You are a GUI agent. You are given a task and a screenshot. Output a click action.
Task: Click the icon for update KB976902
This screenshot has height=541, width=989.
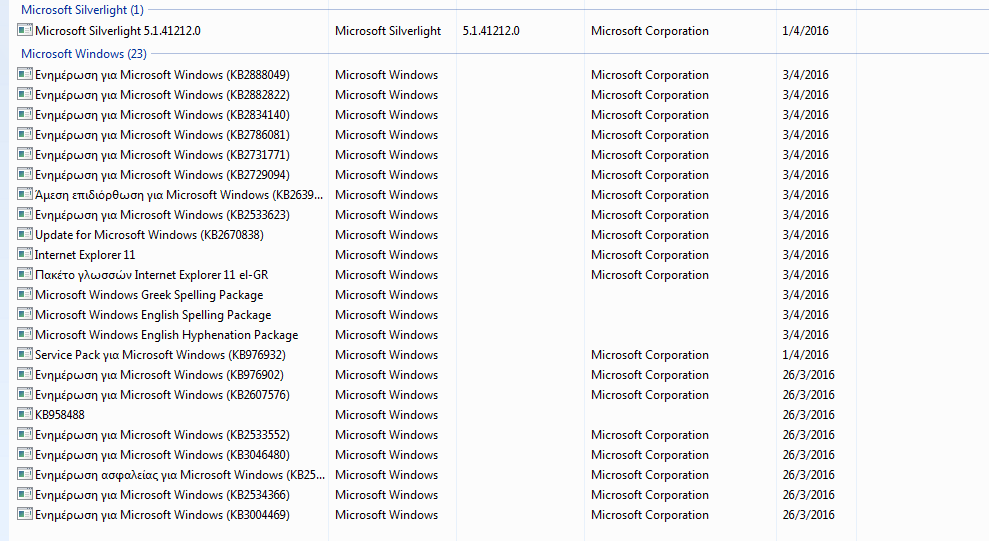[x=25, y=374]
